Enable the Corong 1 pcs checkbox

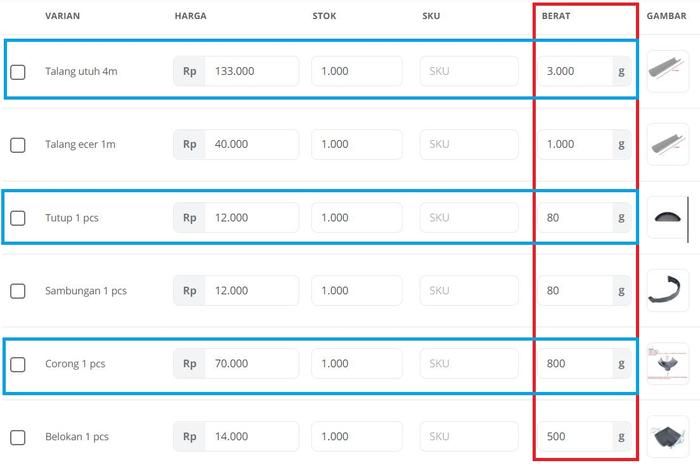18,364
